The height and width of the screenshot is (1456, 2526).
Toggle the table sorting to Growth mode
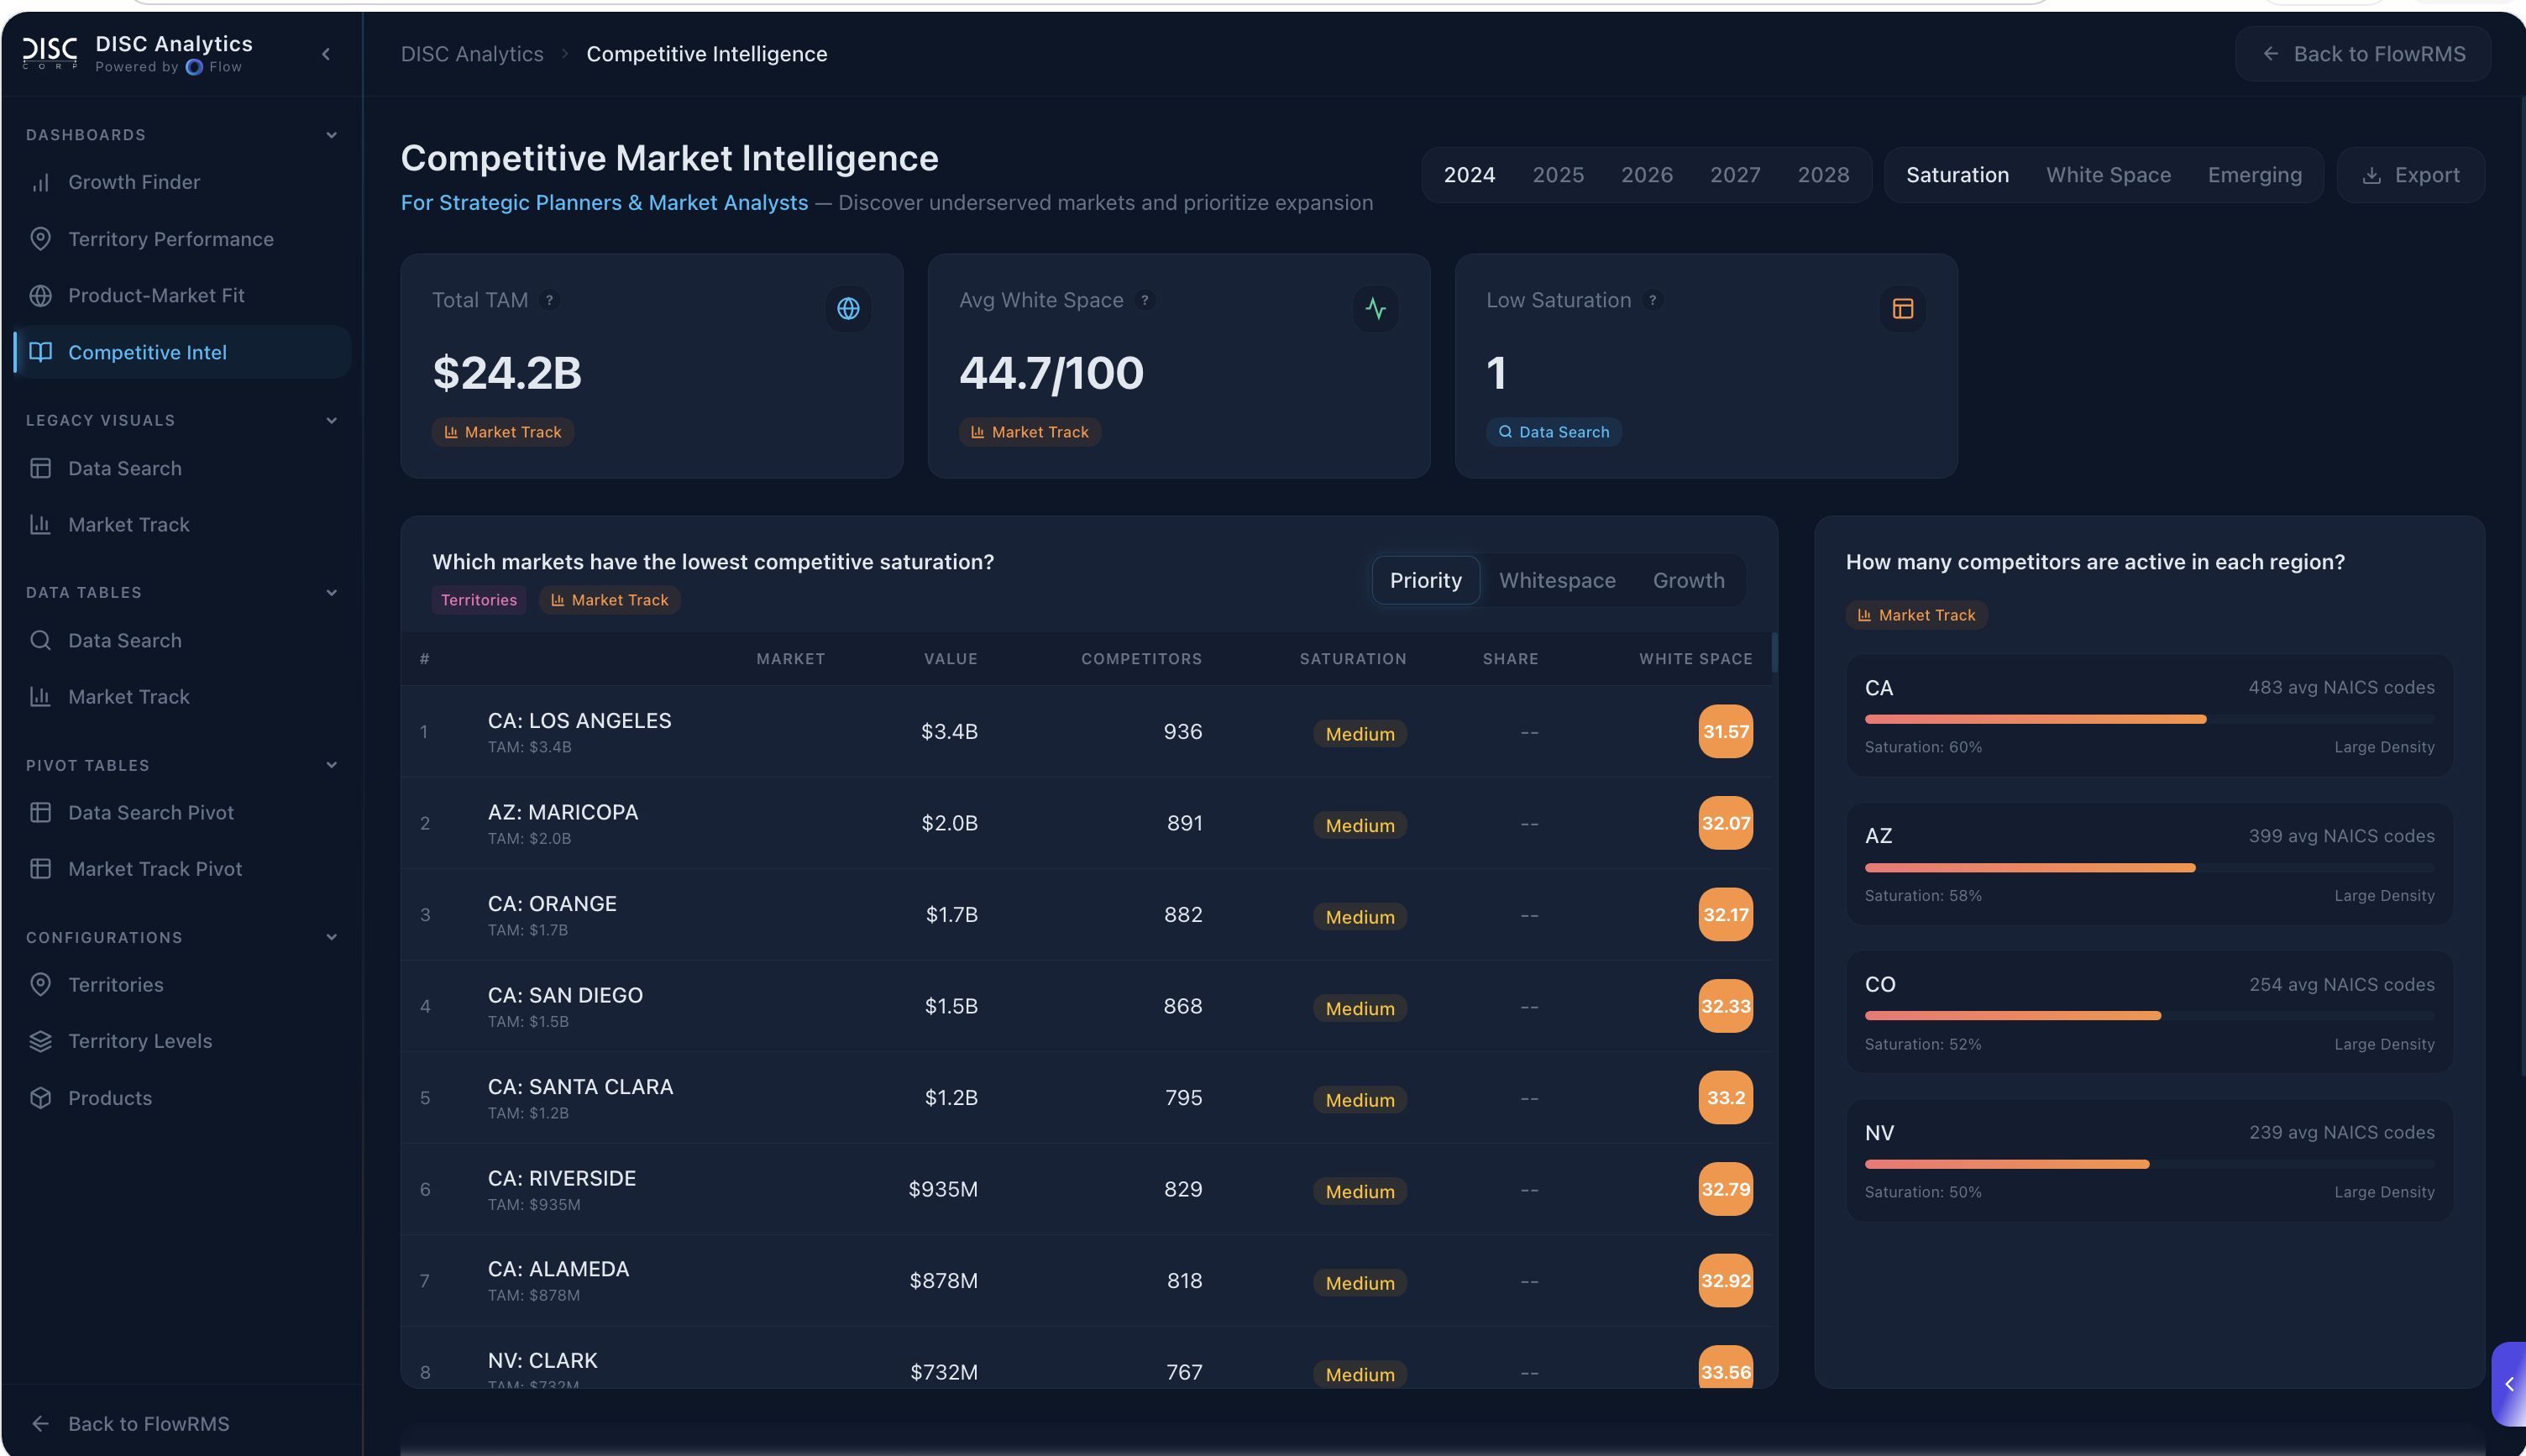tap(1687, 580)
